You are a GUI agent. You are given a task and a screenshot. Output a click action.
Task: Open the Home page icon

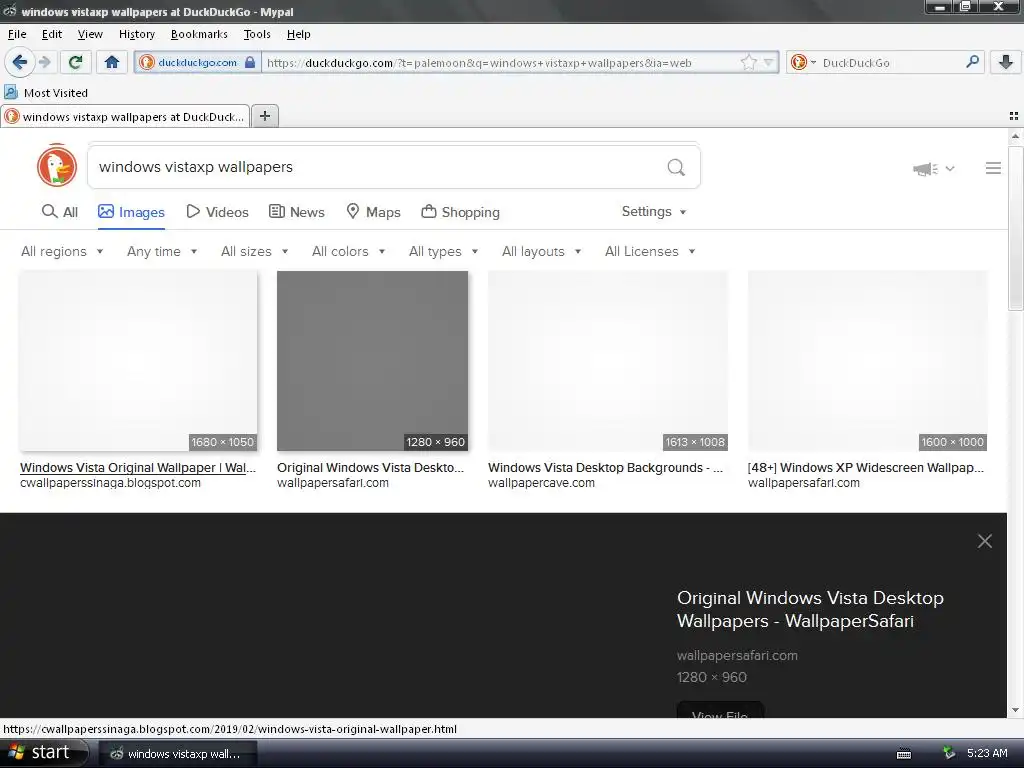112,62
